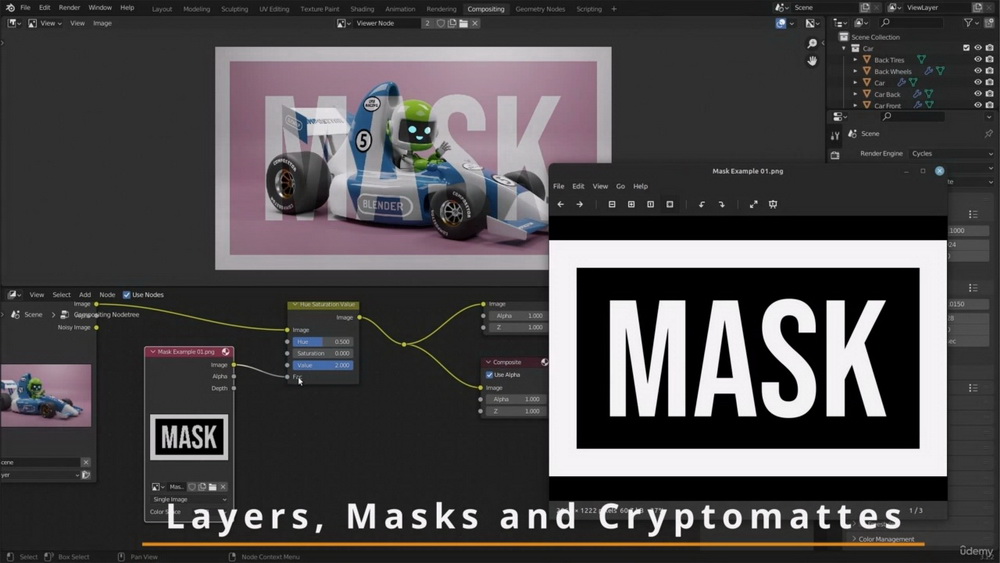This screenshot has width=1000, height=563.
Task: Expand the Back Tires object row
Action: (855, 60)
